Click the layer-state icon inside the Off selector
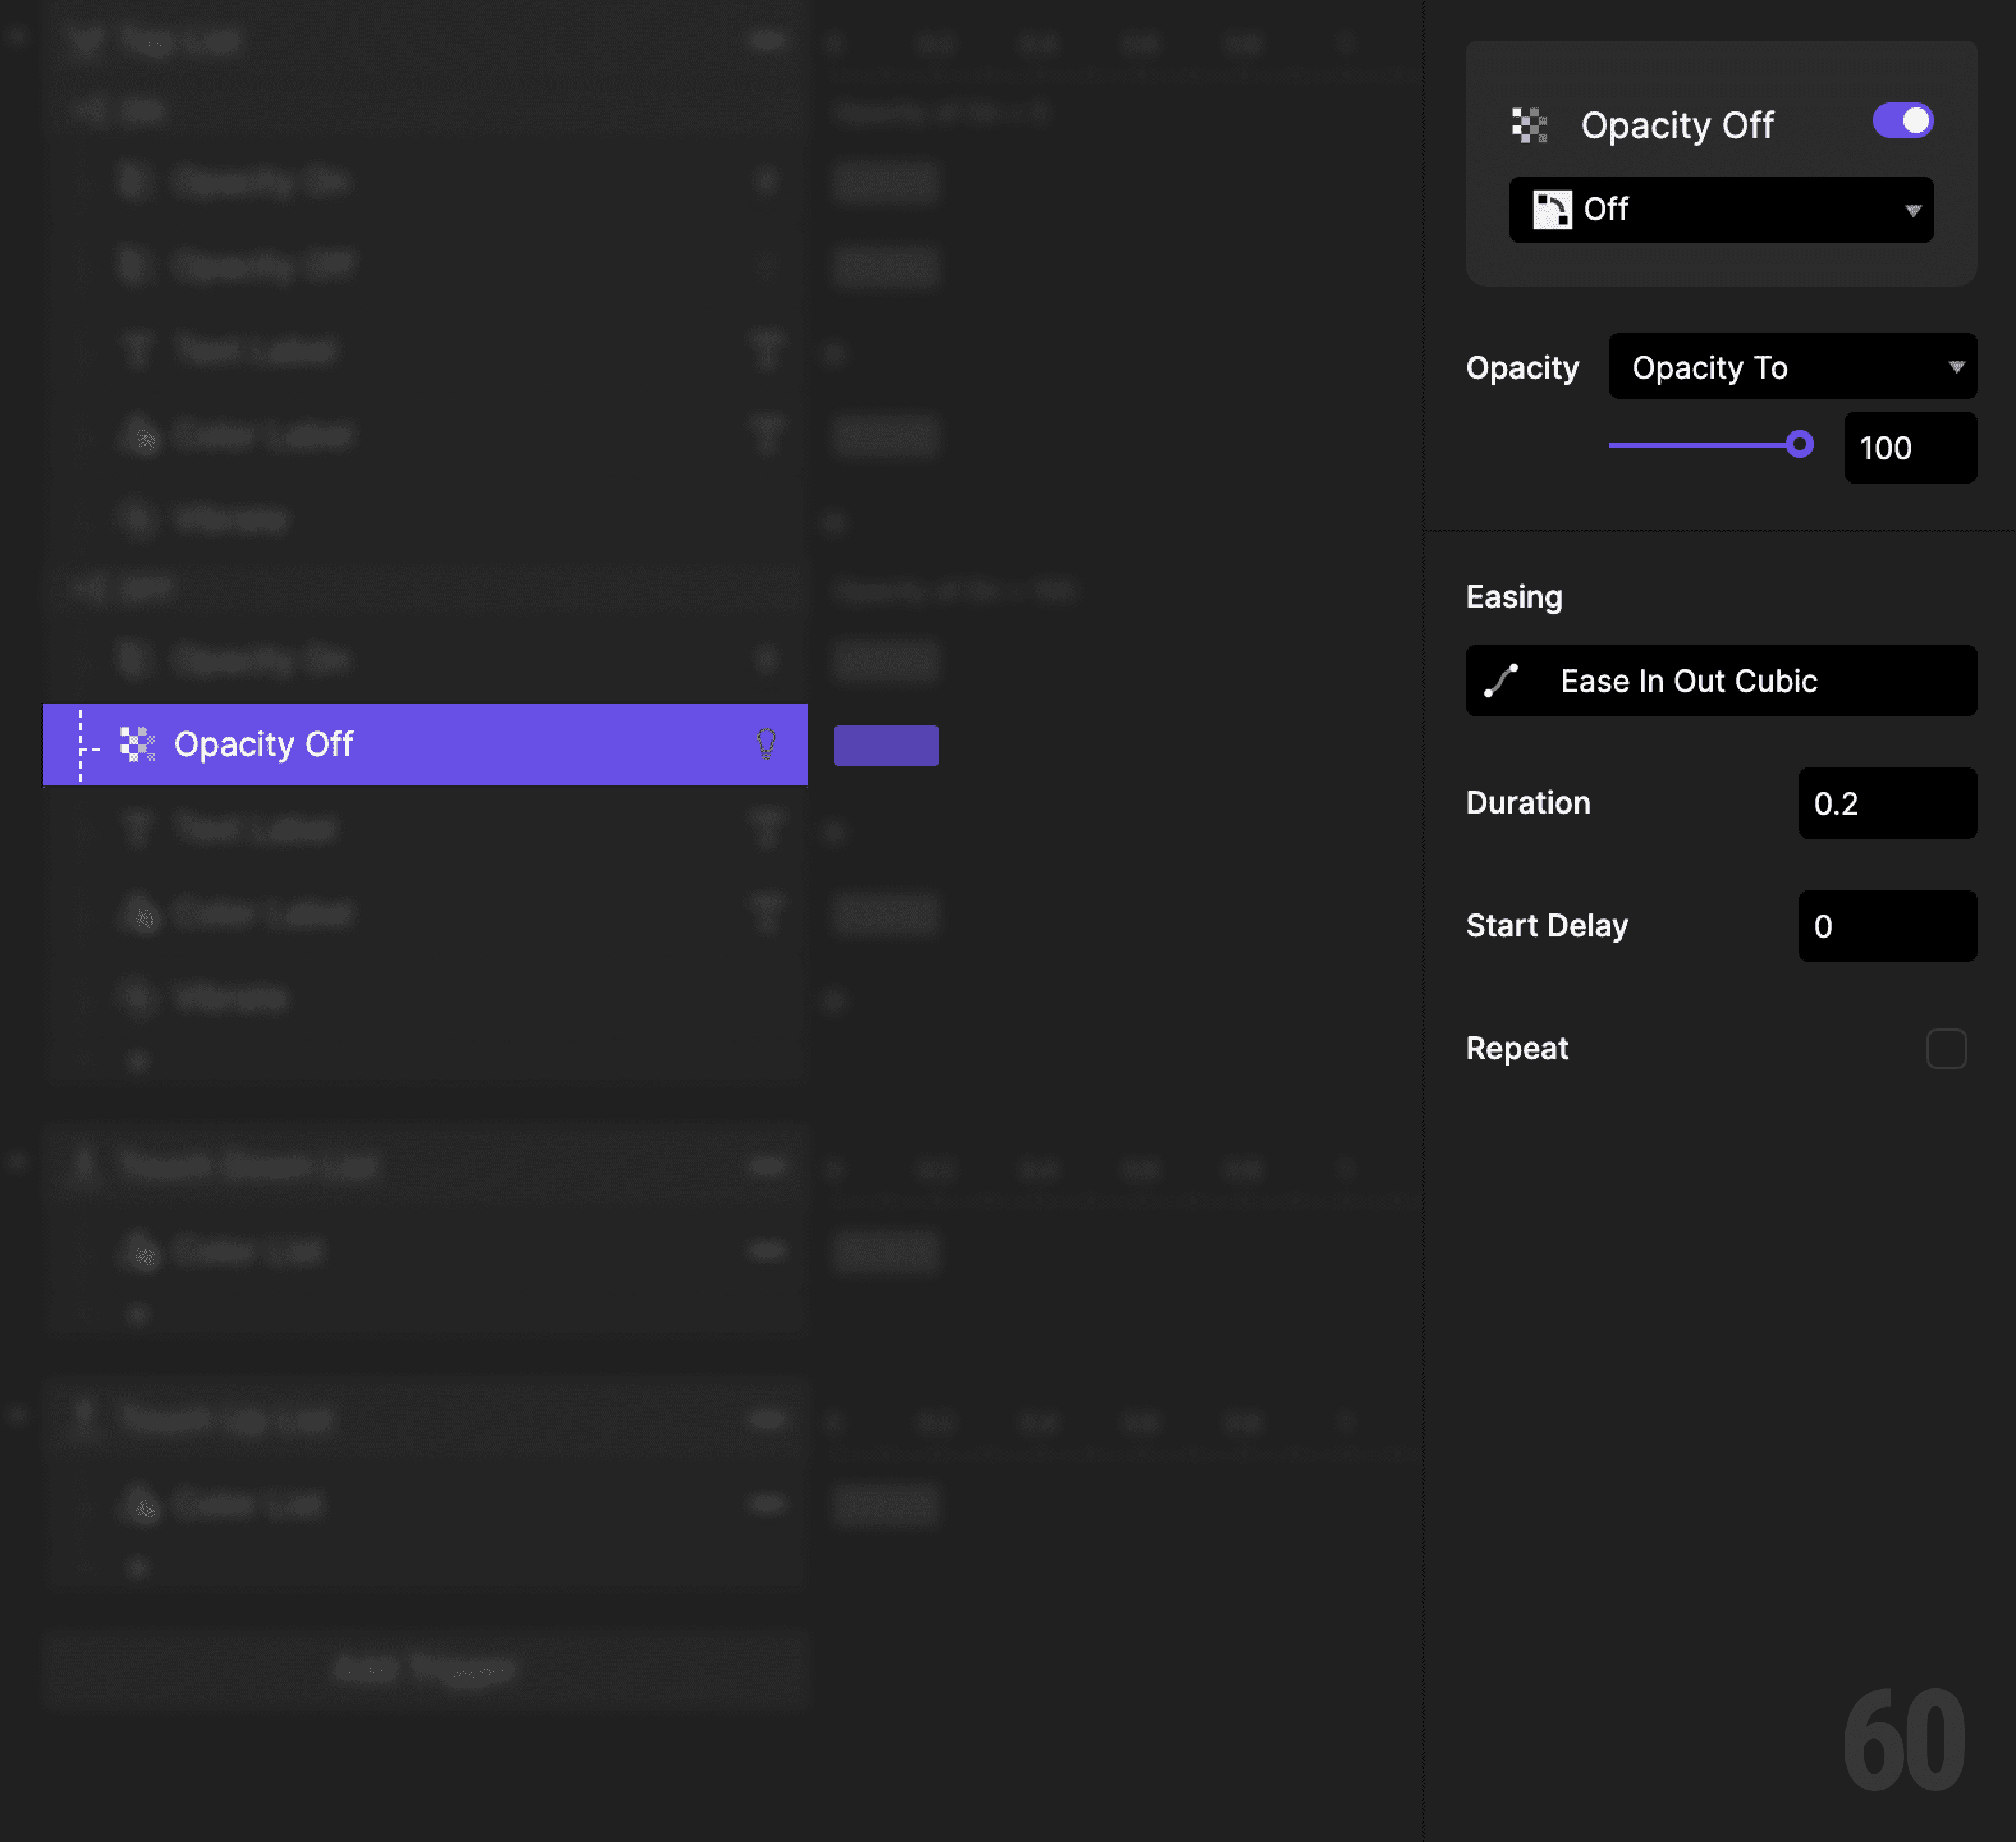The width and height of the screenshot is (2016, 1842). tap(1552, 209)
